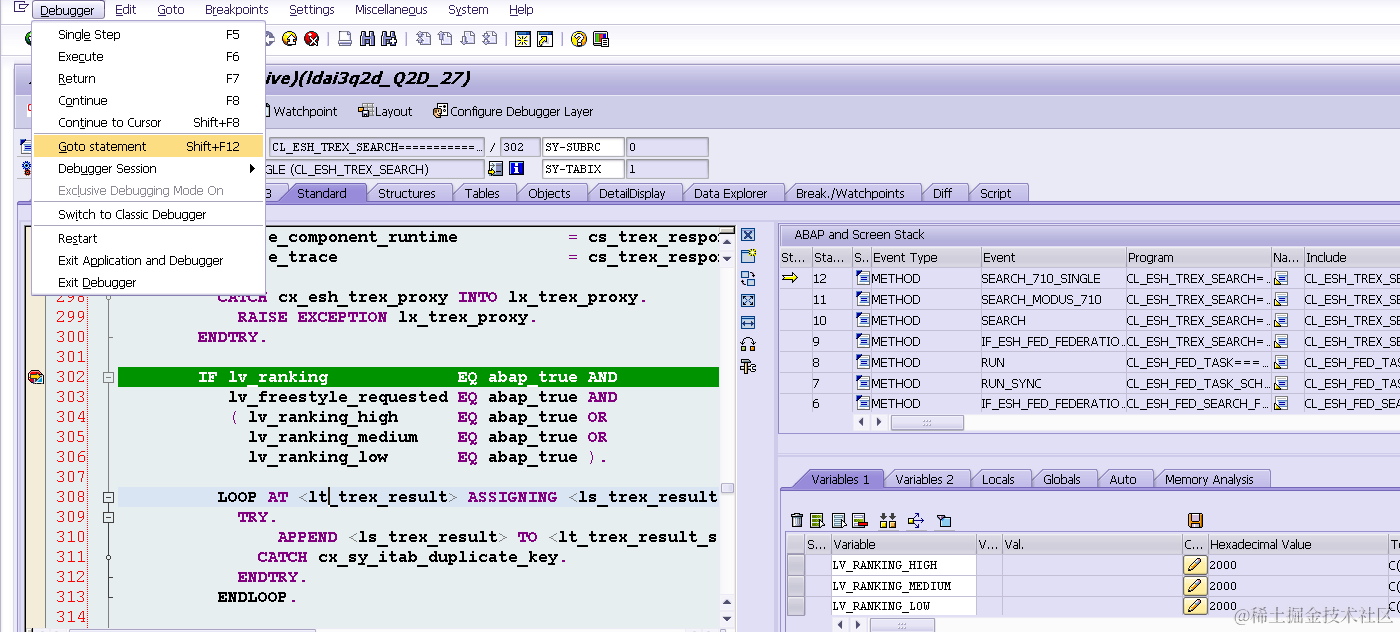1400x632 pixels.
Task: Click the Maximize Horizontally tool icon
Action: 747,322
